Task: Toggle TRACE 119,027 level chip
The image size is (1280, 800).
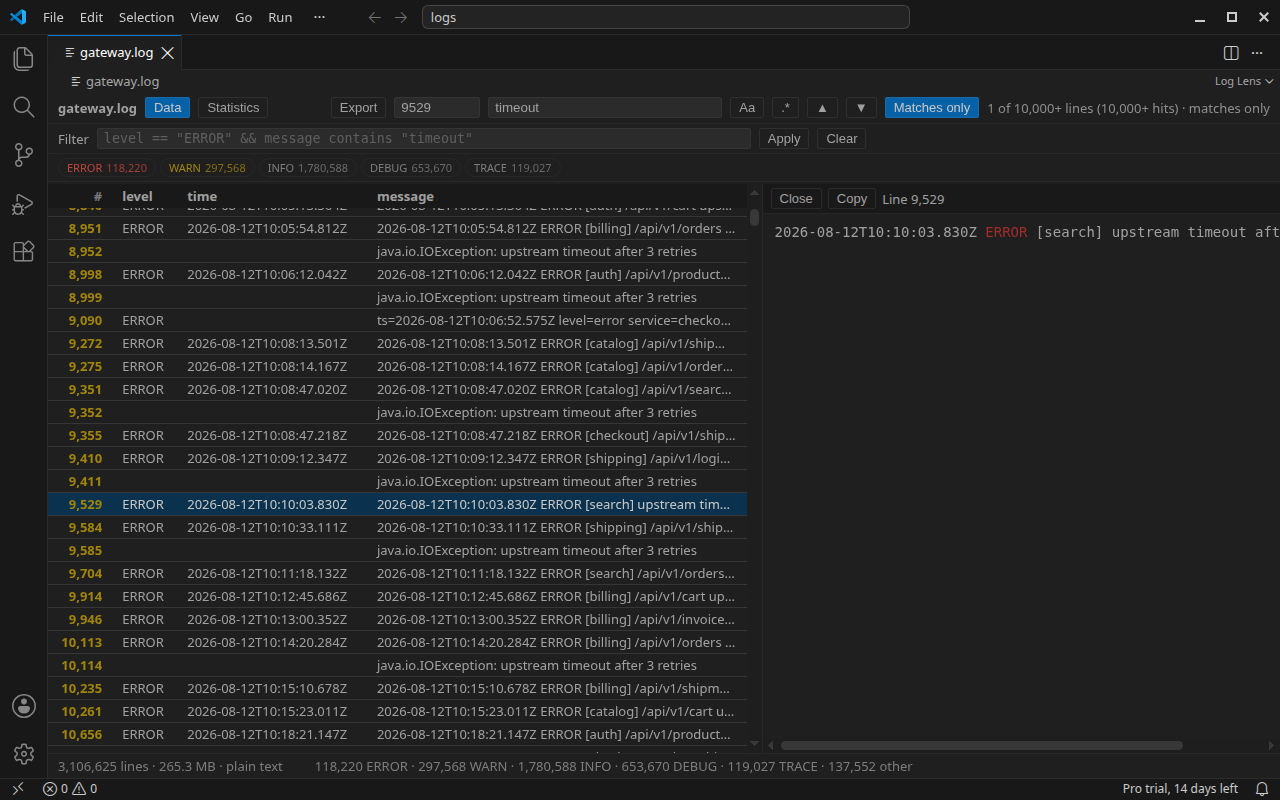Action: (513, 168)
